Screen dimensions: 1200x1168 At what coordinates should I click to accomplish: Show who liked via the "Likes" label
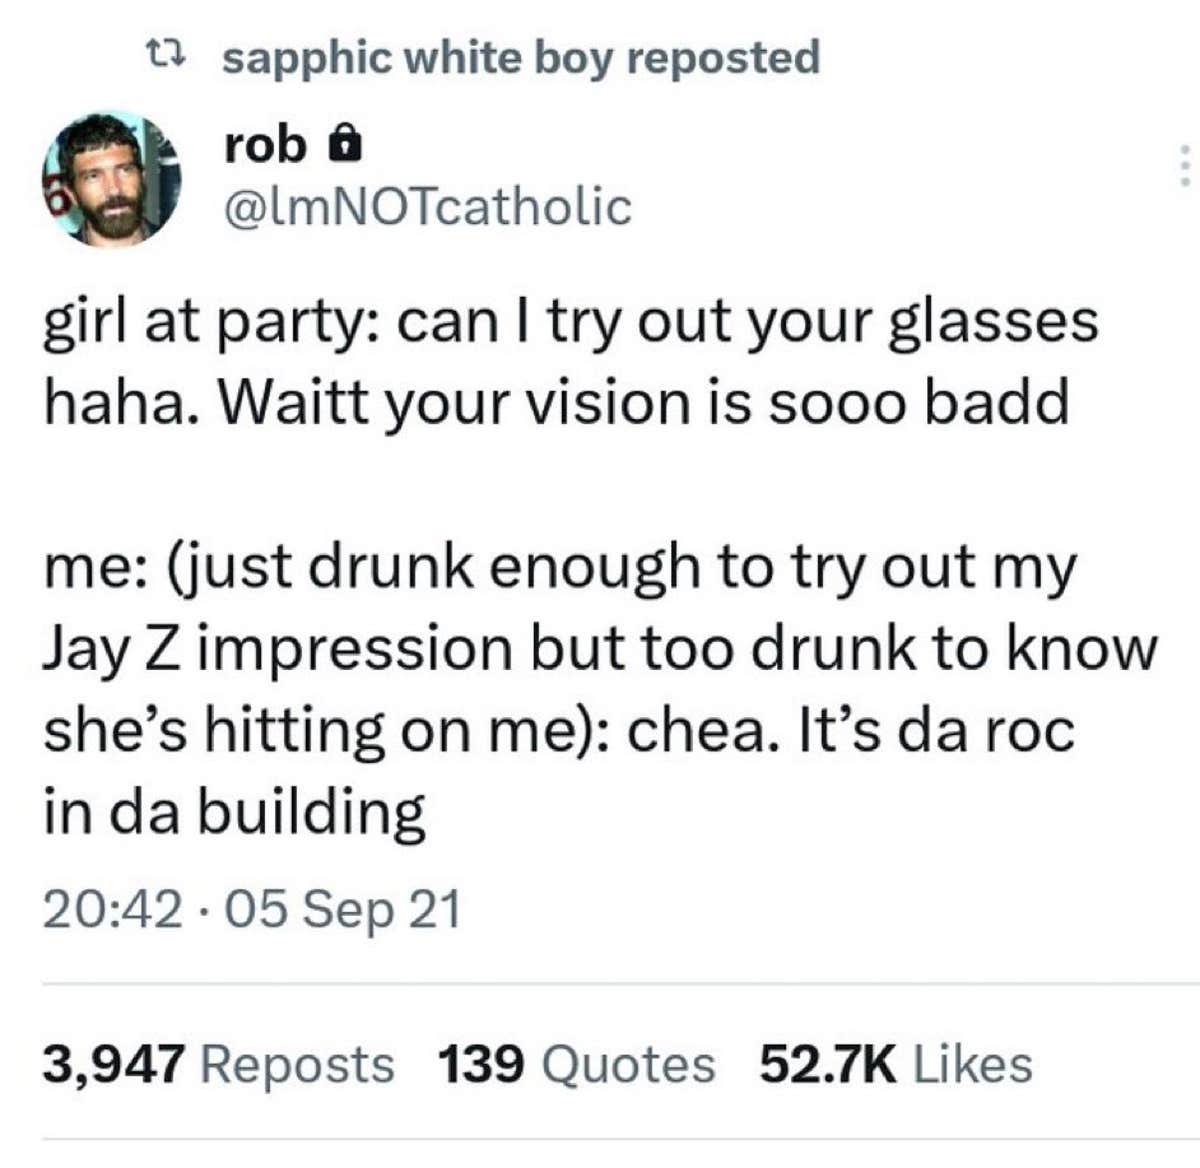tap(973, 1063)
